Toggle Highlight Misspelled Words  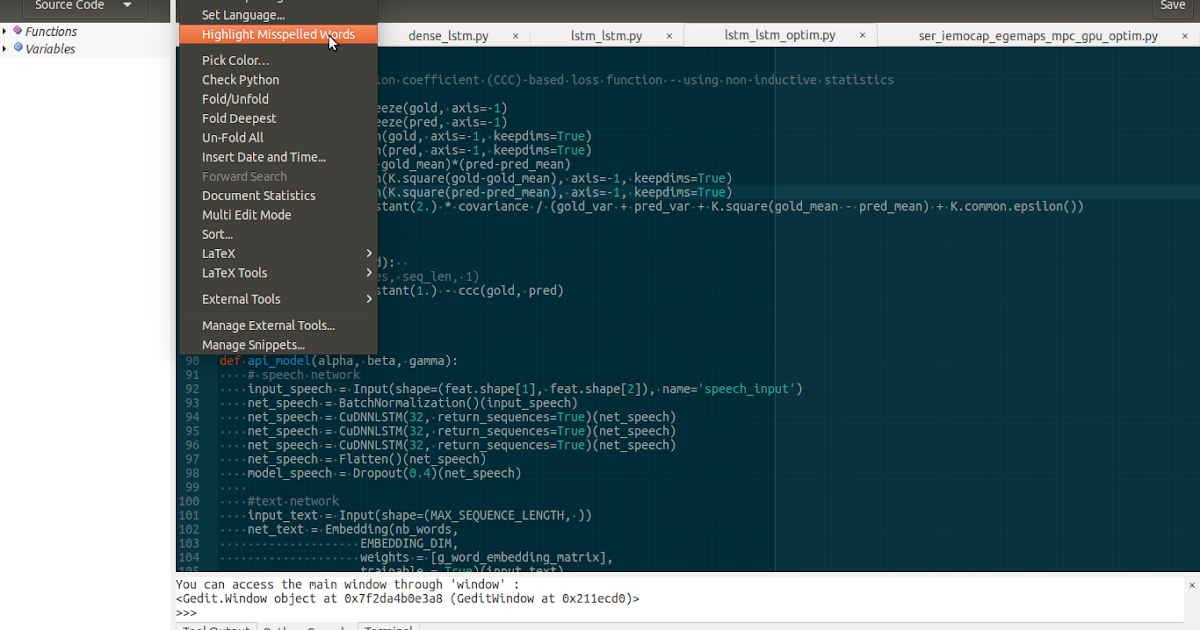coord(278,35)
